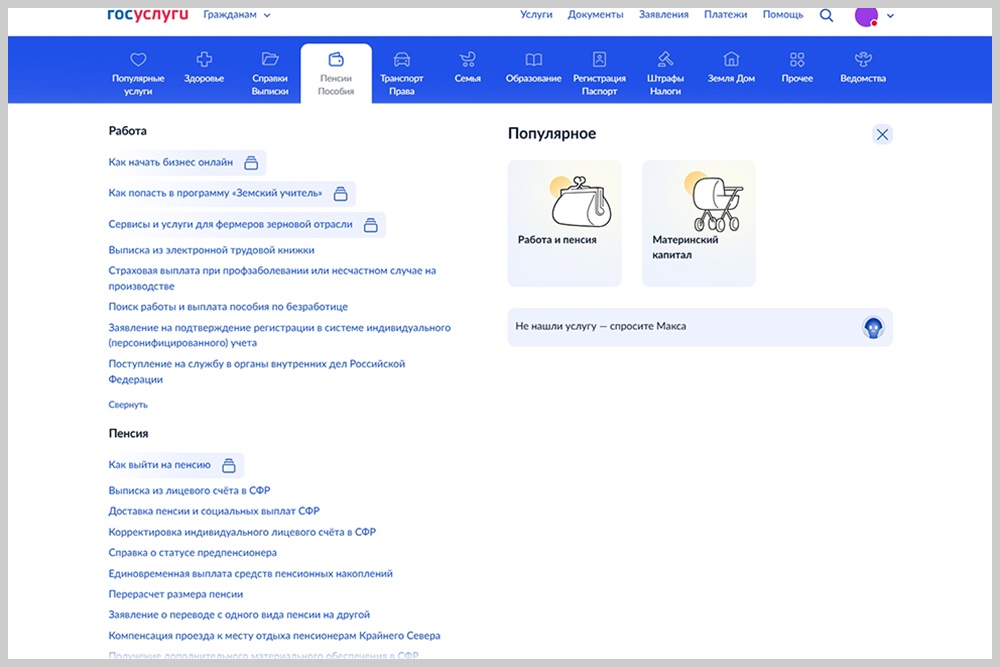The image size is (1000, 667).
Task: Click the icon beside Как начать бизнес онлайн
Action: coord(251,163)
